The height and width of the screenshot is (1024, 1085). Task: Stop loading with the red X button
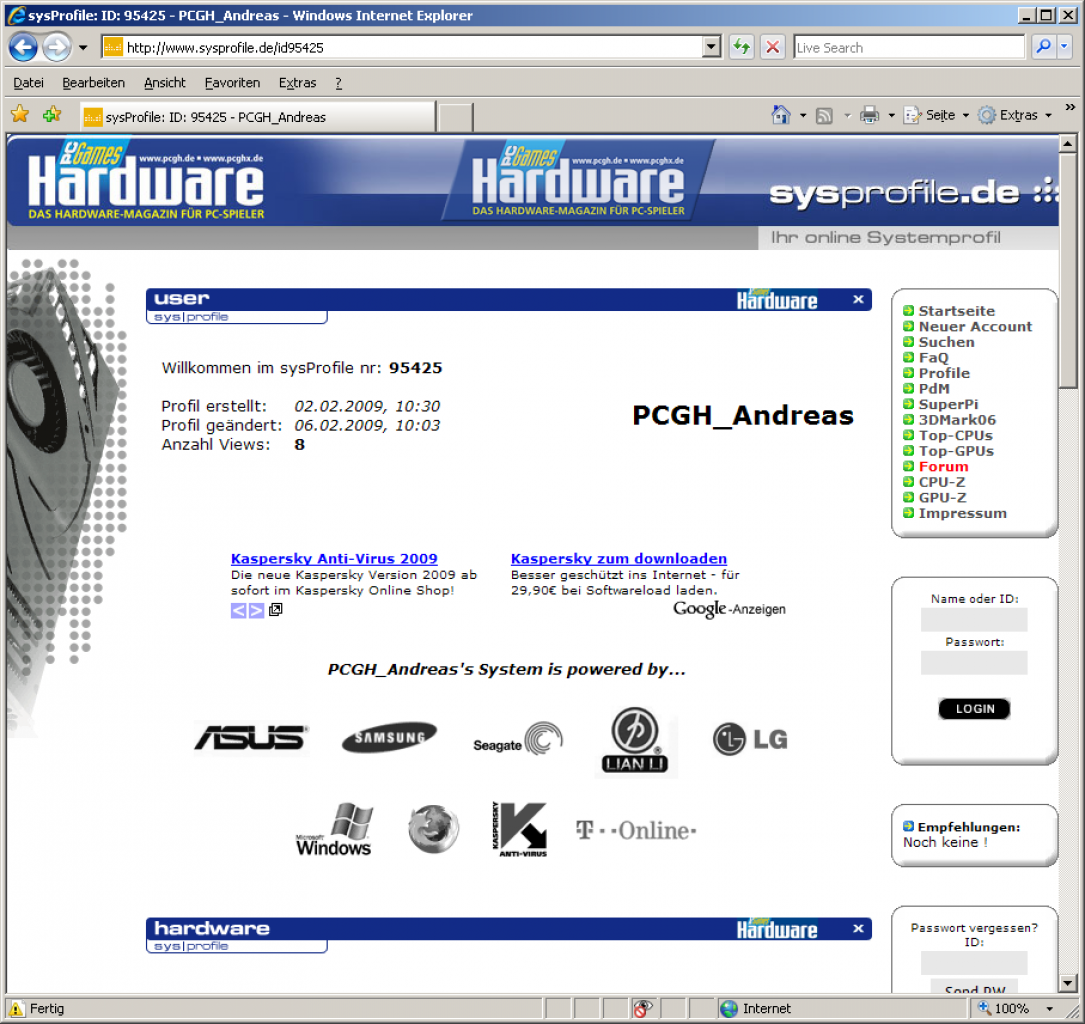[772, 47]
